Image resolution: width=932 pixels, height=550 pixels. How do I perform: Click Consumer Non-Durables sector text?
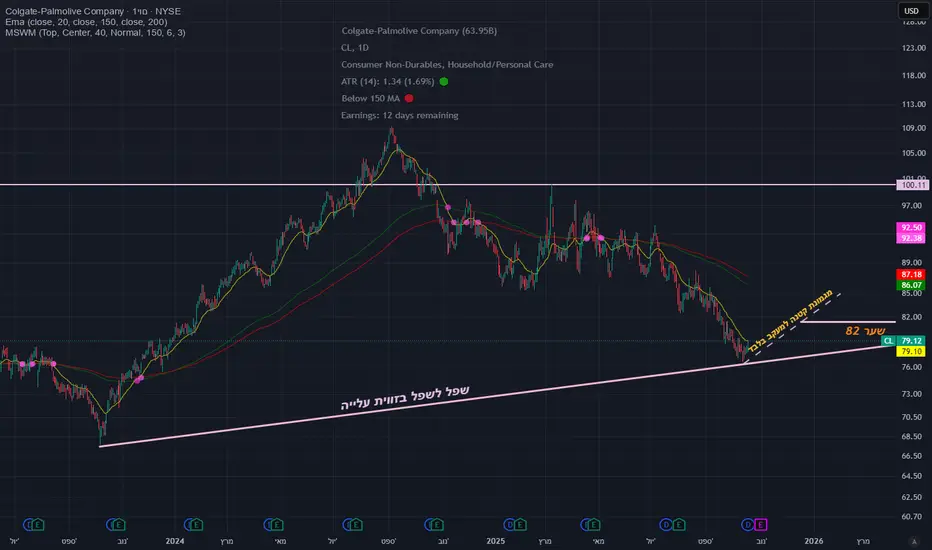(447, 64)
